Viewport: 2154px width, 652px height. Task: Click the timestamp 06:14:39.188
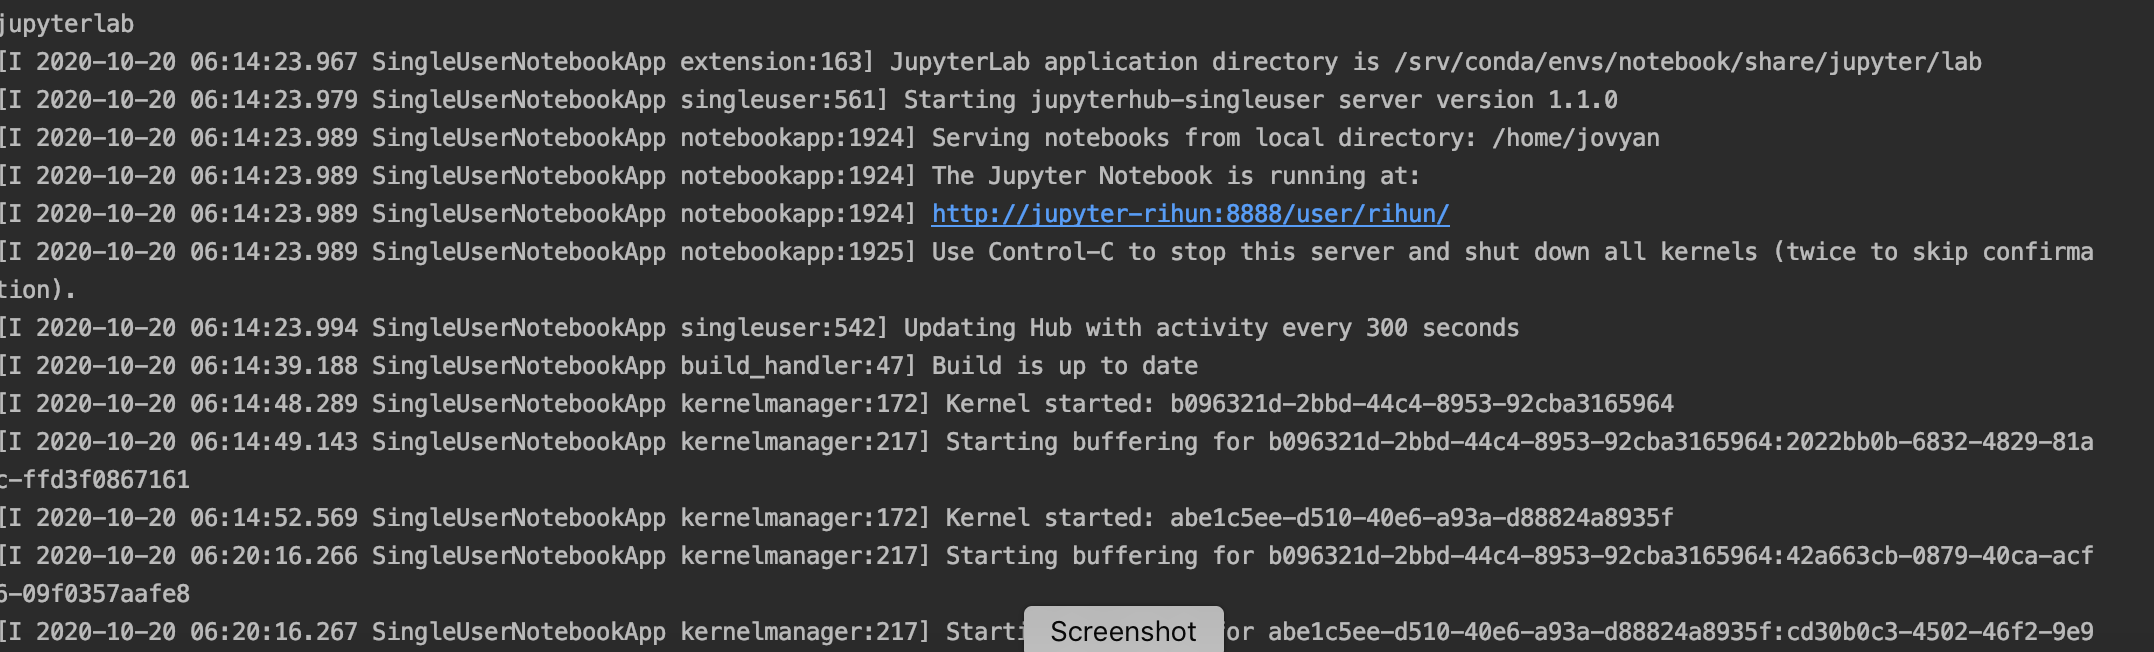click(x=273, y=366)
